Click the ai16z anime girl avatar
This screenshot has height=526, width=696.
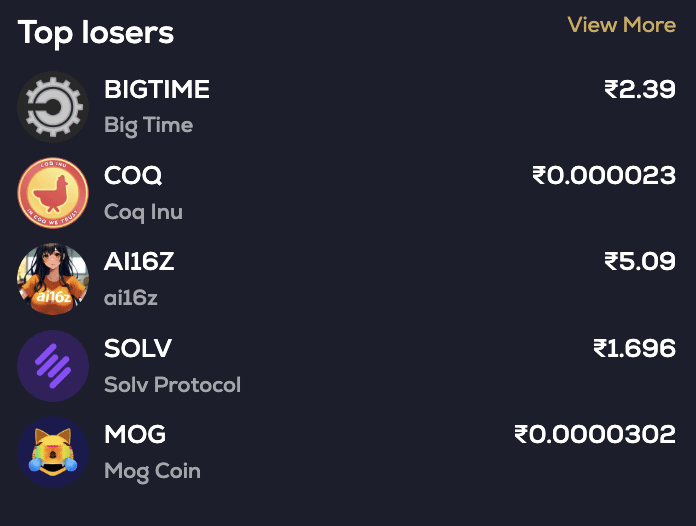[53, 279]
